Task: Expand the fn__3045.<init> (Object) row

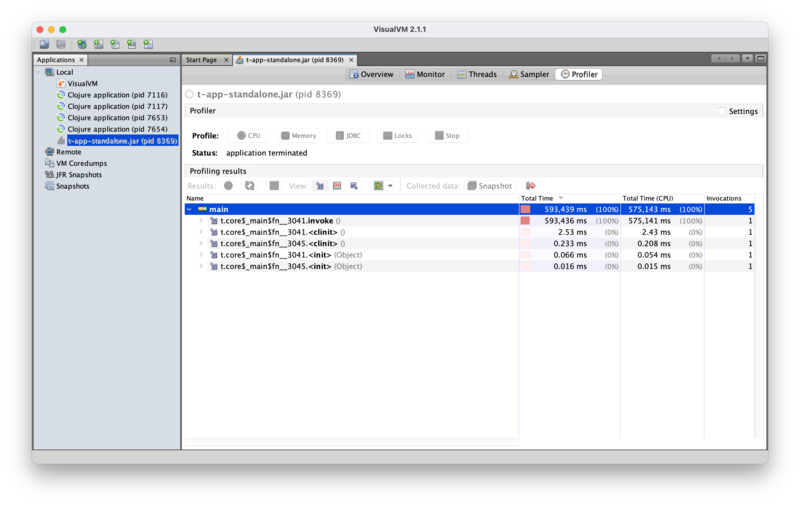Action: coord(201,266)
